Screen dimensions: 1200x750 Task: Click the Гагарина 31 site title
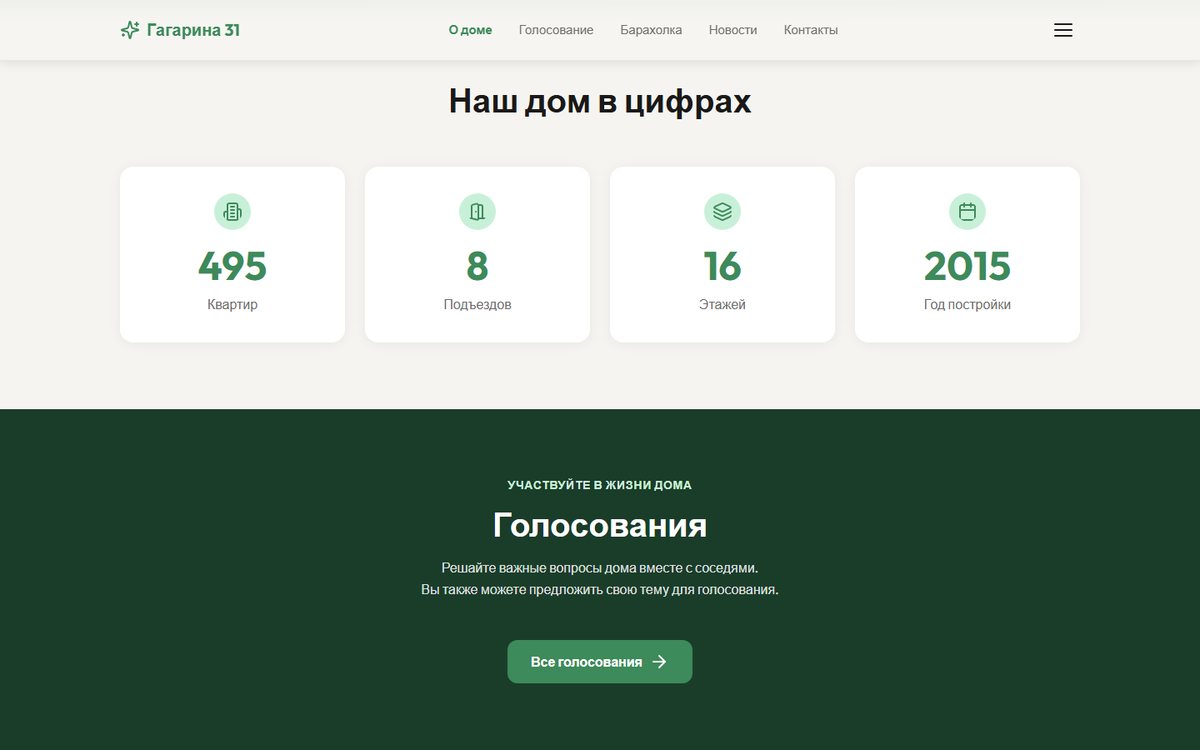193,30
